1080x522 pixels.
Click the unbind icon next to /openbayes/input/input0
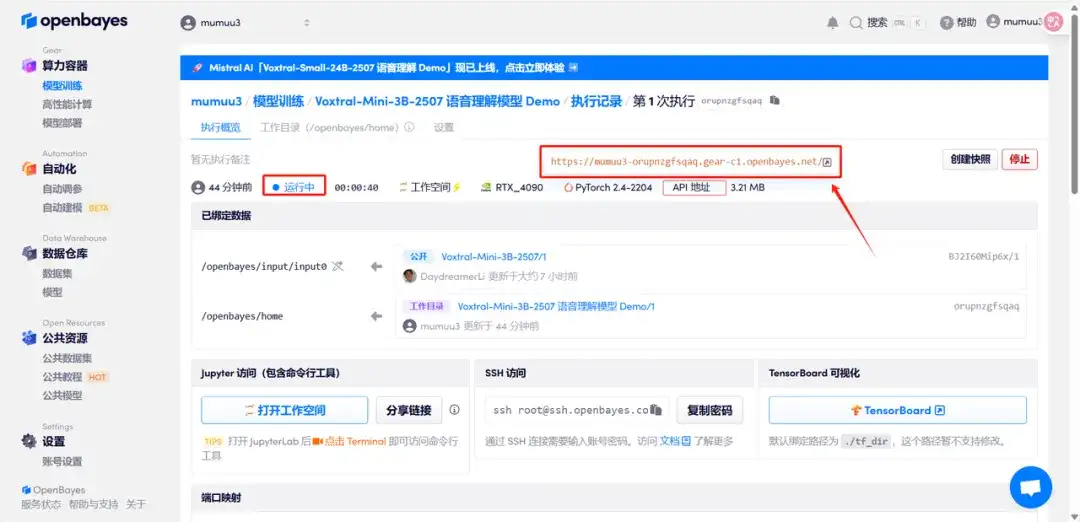tap(337, 267)
